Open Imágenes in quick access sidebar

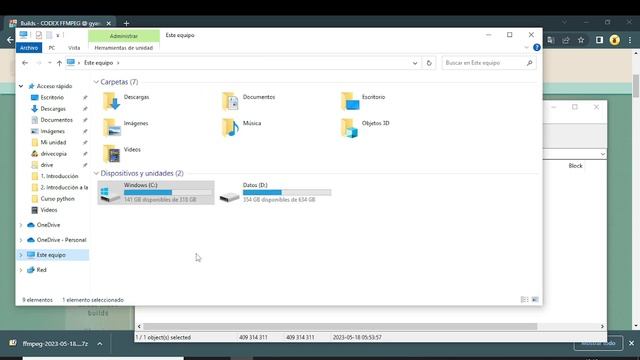click(x=53, y=131)
